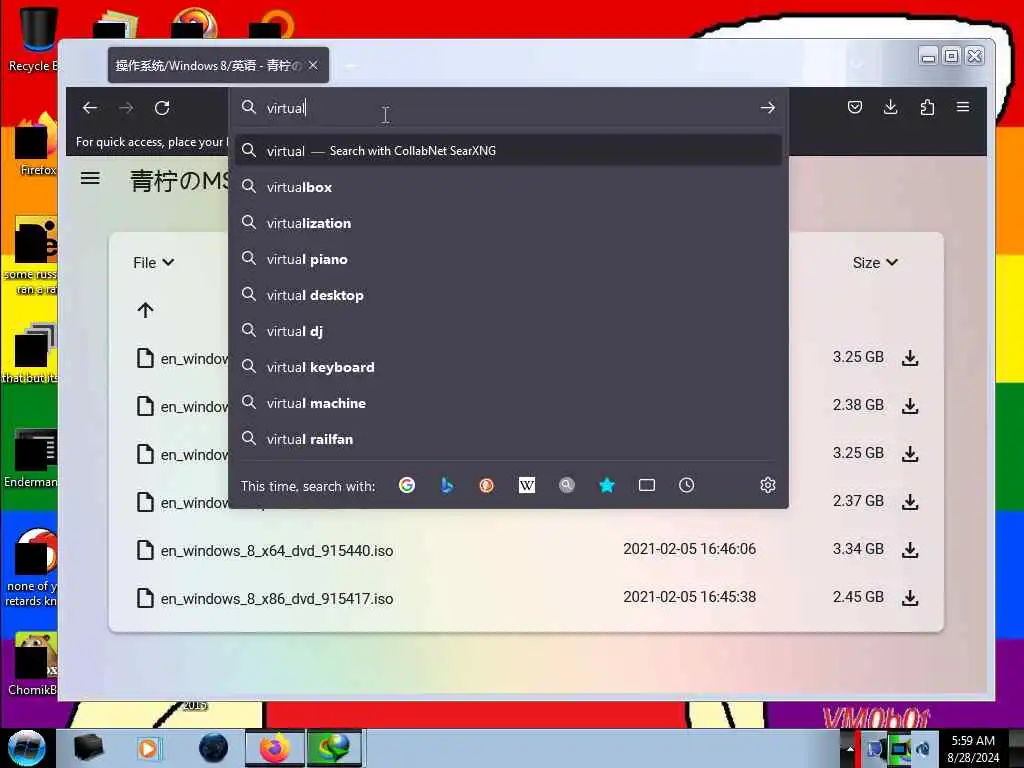Search this time with Bing
Screen dimensions: 1024x768
pos(447,485)
